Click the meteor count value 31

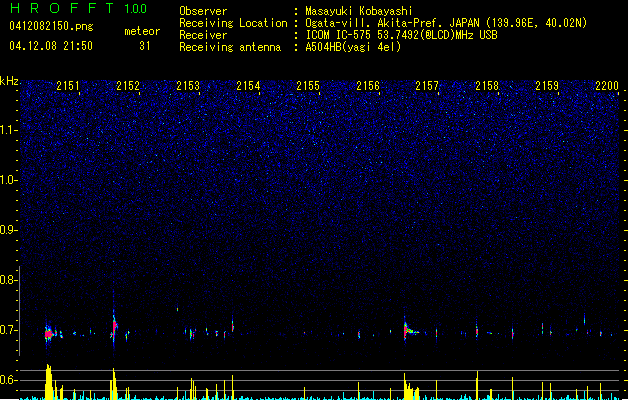point(145,46)
